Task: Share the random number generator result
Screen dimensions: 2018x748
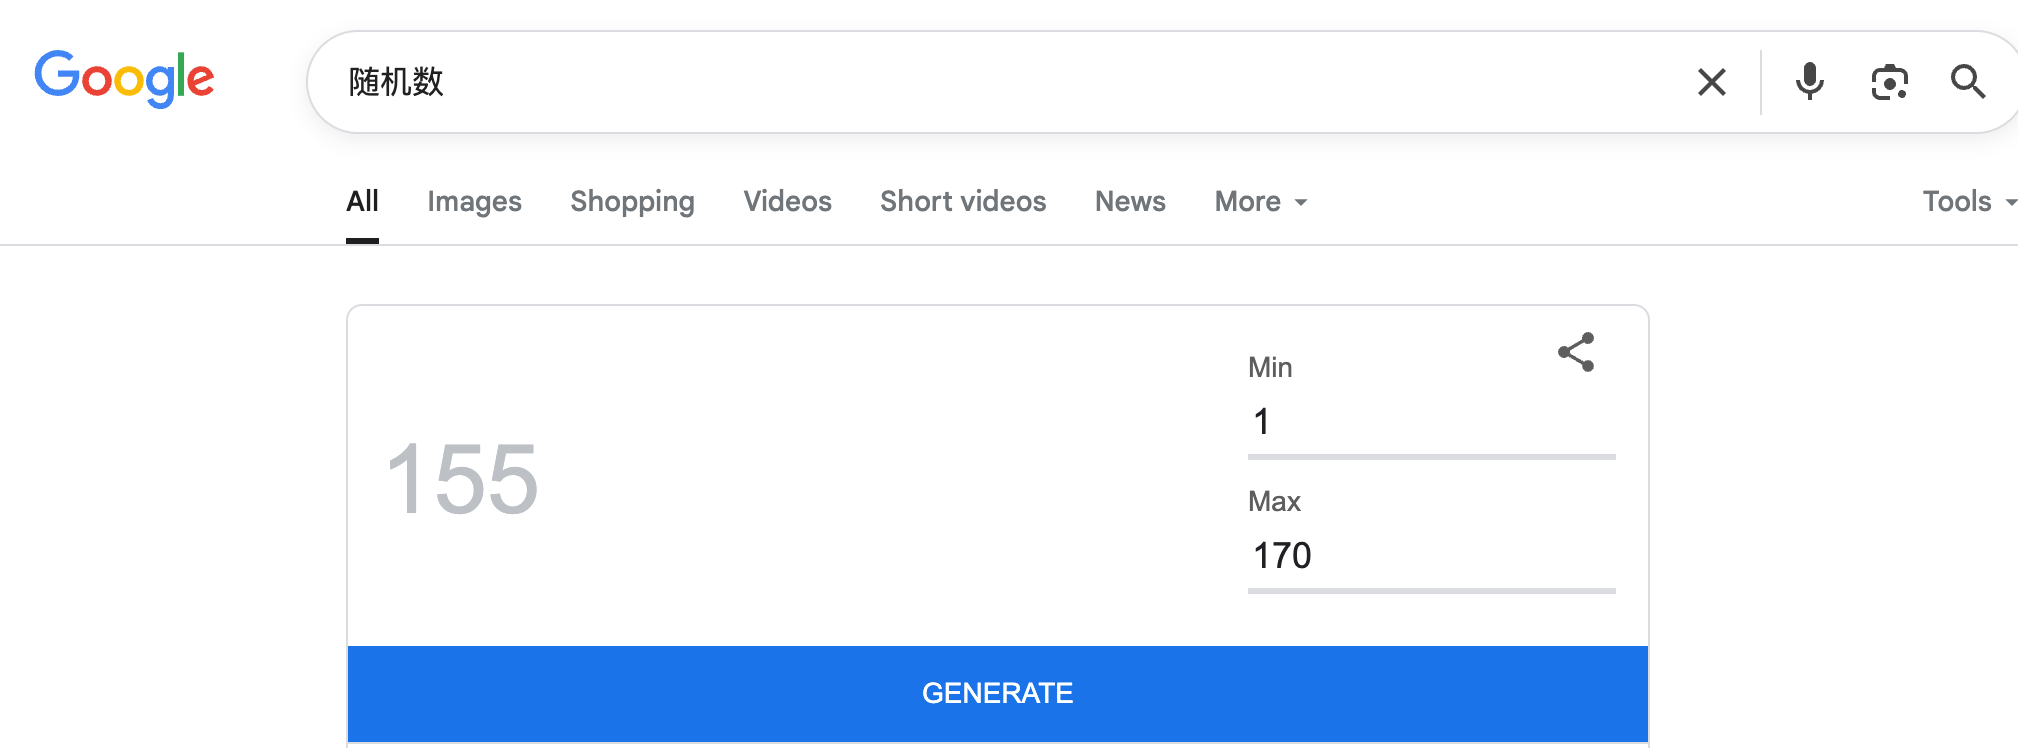Action: click(x=1576, y=352)
